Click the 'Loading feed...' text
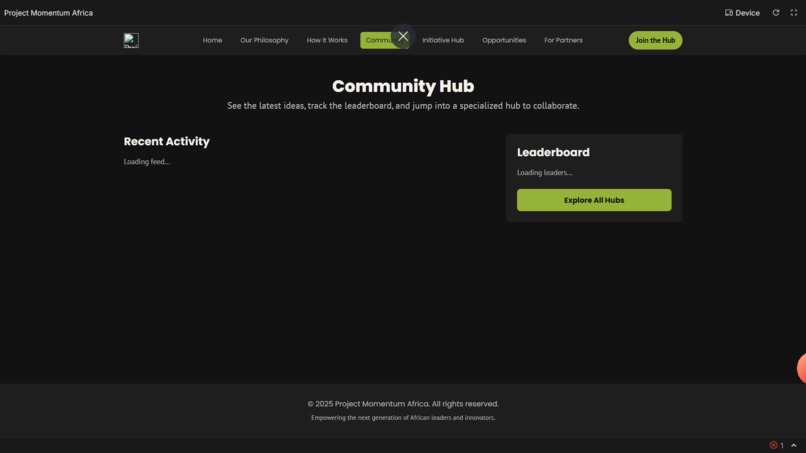806x453 pixels. click(146, 161)
